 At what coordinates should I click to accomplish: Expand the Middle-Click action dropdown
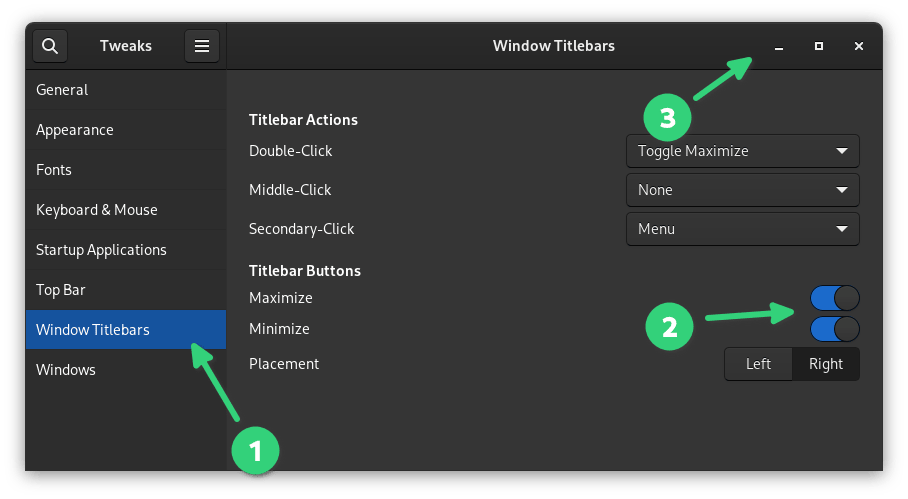[x=742, y=190]
